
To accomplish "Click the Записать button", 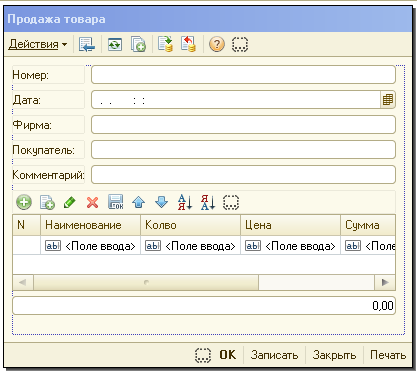I will click(274, 355).
